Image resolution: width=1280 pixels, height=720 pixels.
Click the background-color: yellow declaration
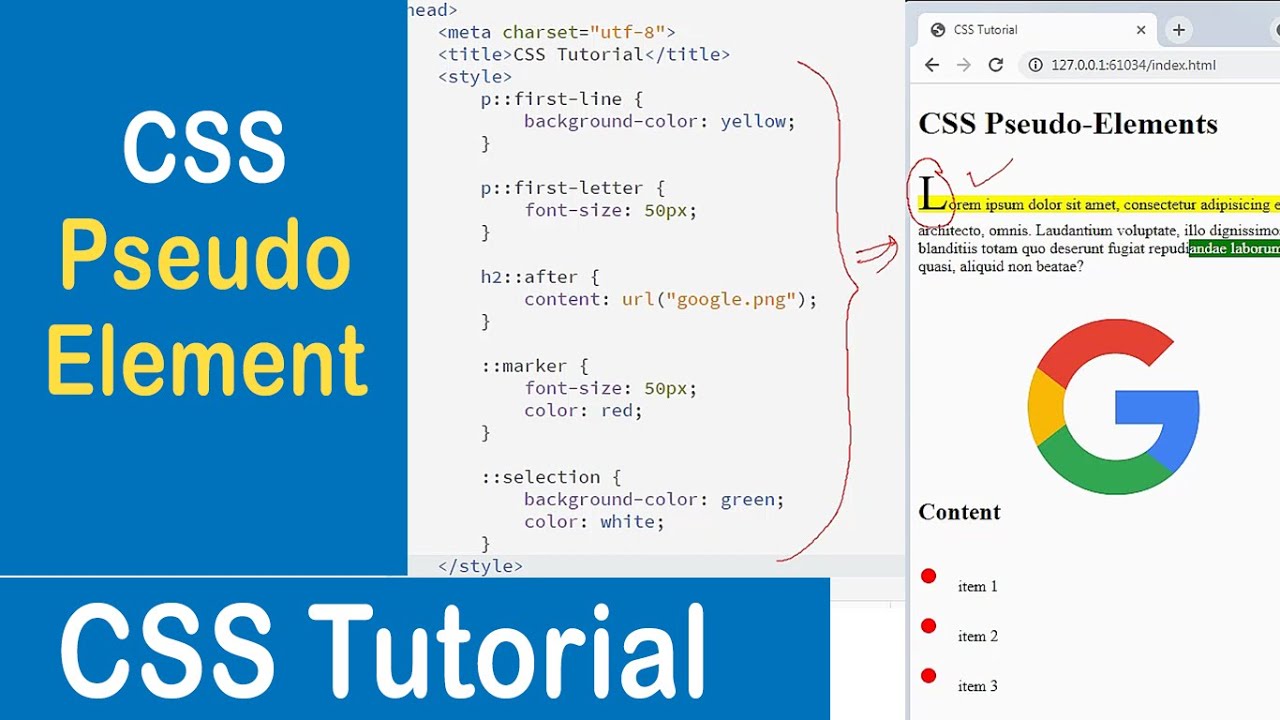click(659, 121)
